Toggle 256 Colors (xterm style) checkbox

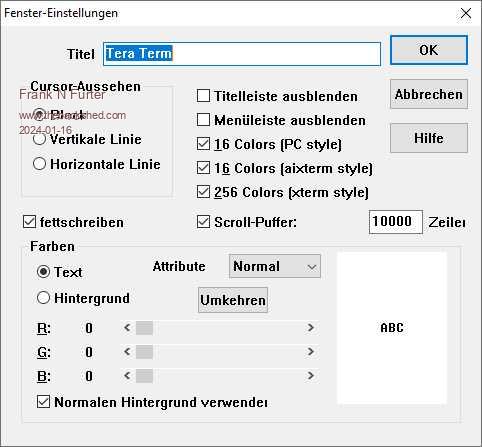click(203, 192)
